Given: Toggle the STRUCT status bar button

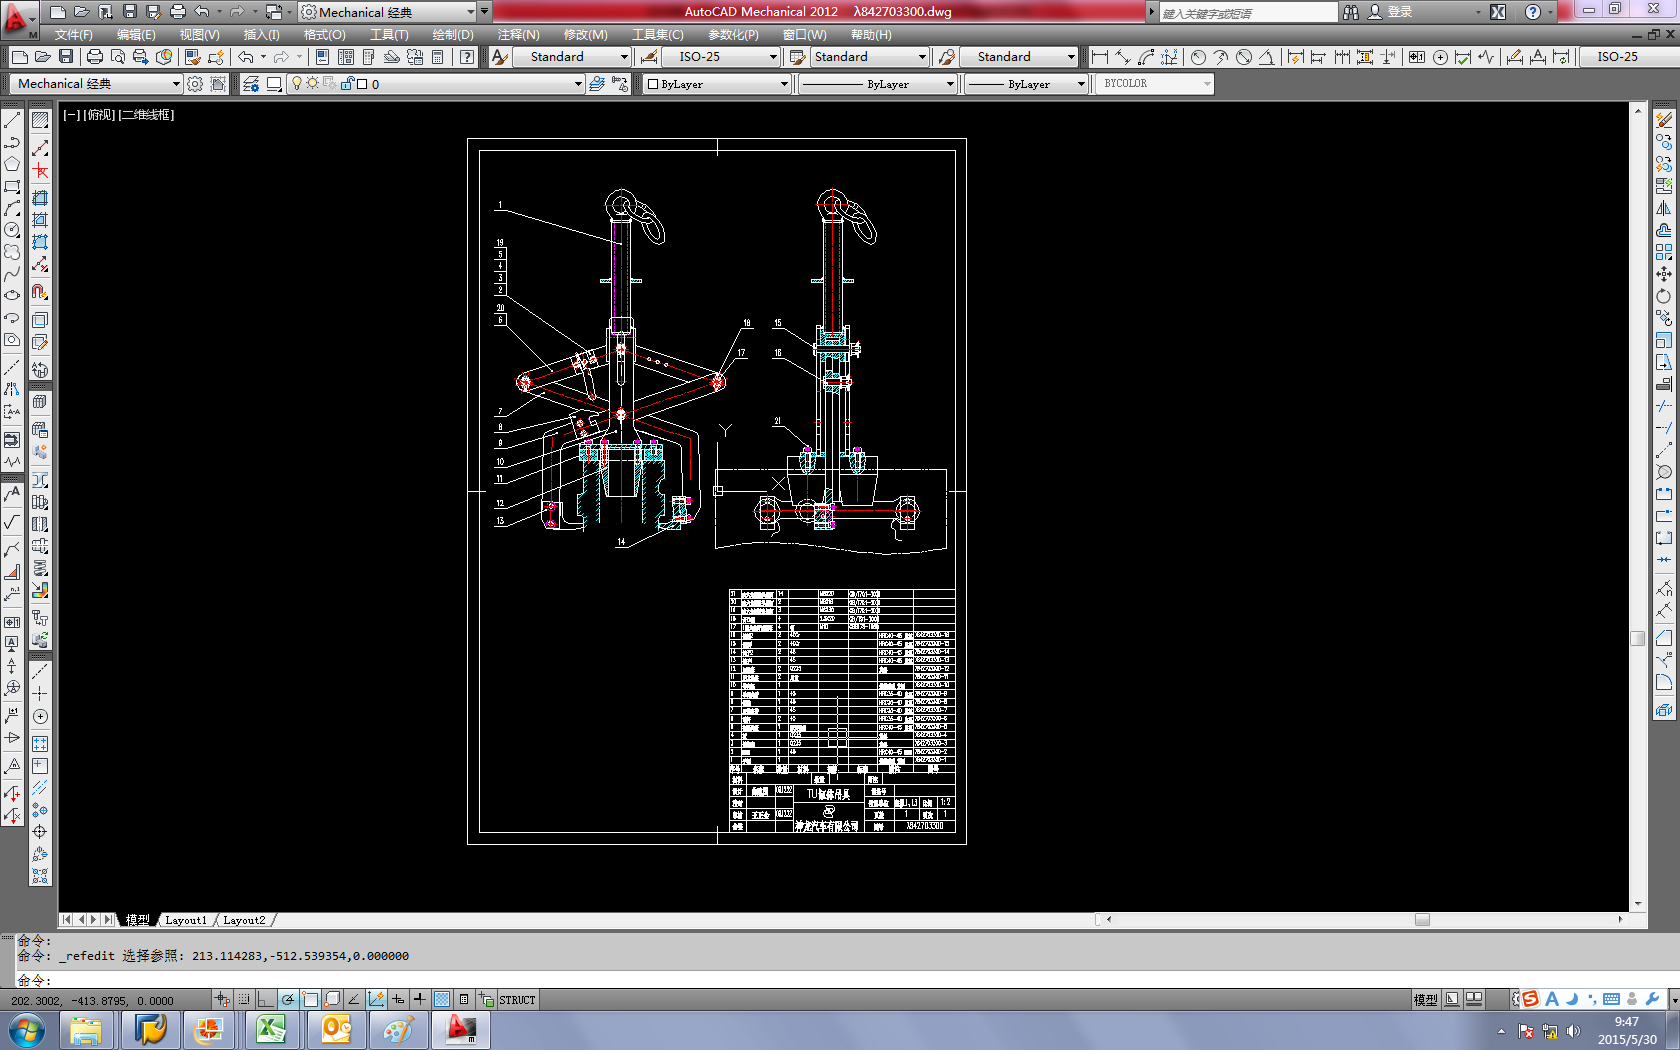Looking at the screenshot, I should [x=517, y=999].
